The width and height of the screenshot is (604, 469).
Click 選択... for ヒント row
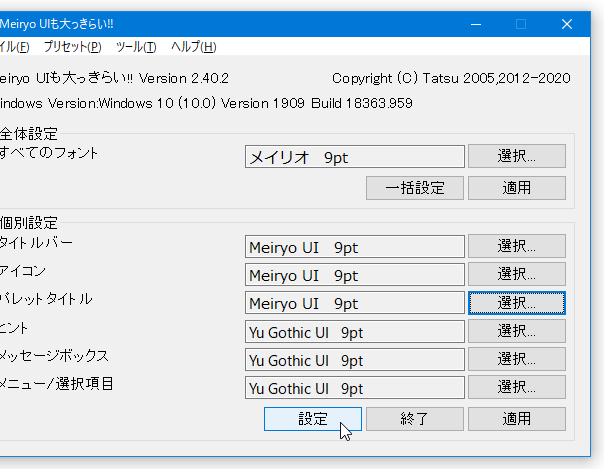[517, 331]
